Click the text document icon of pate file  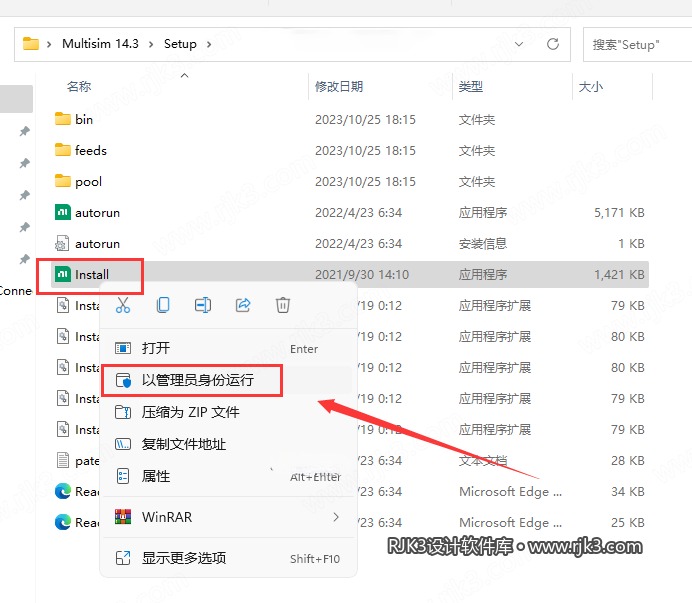click(63, 460)
